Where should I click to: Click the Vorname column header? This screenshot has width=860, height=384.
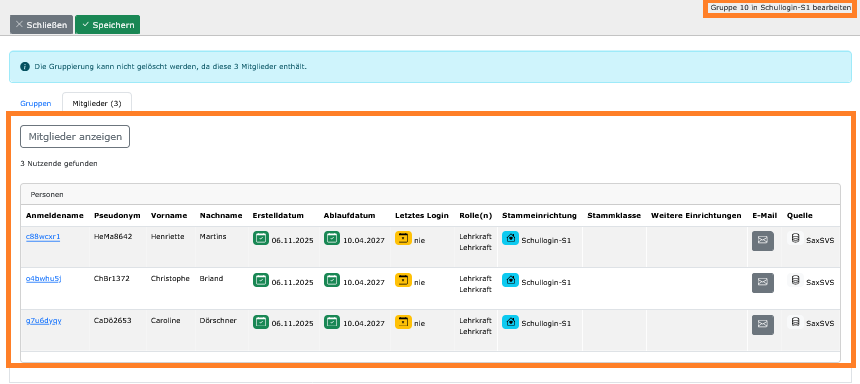click(x=169, y=216)
